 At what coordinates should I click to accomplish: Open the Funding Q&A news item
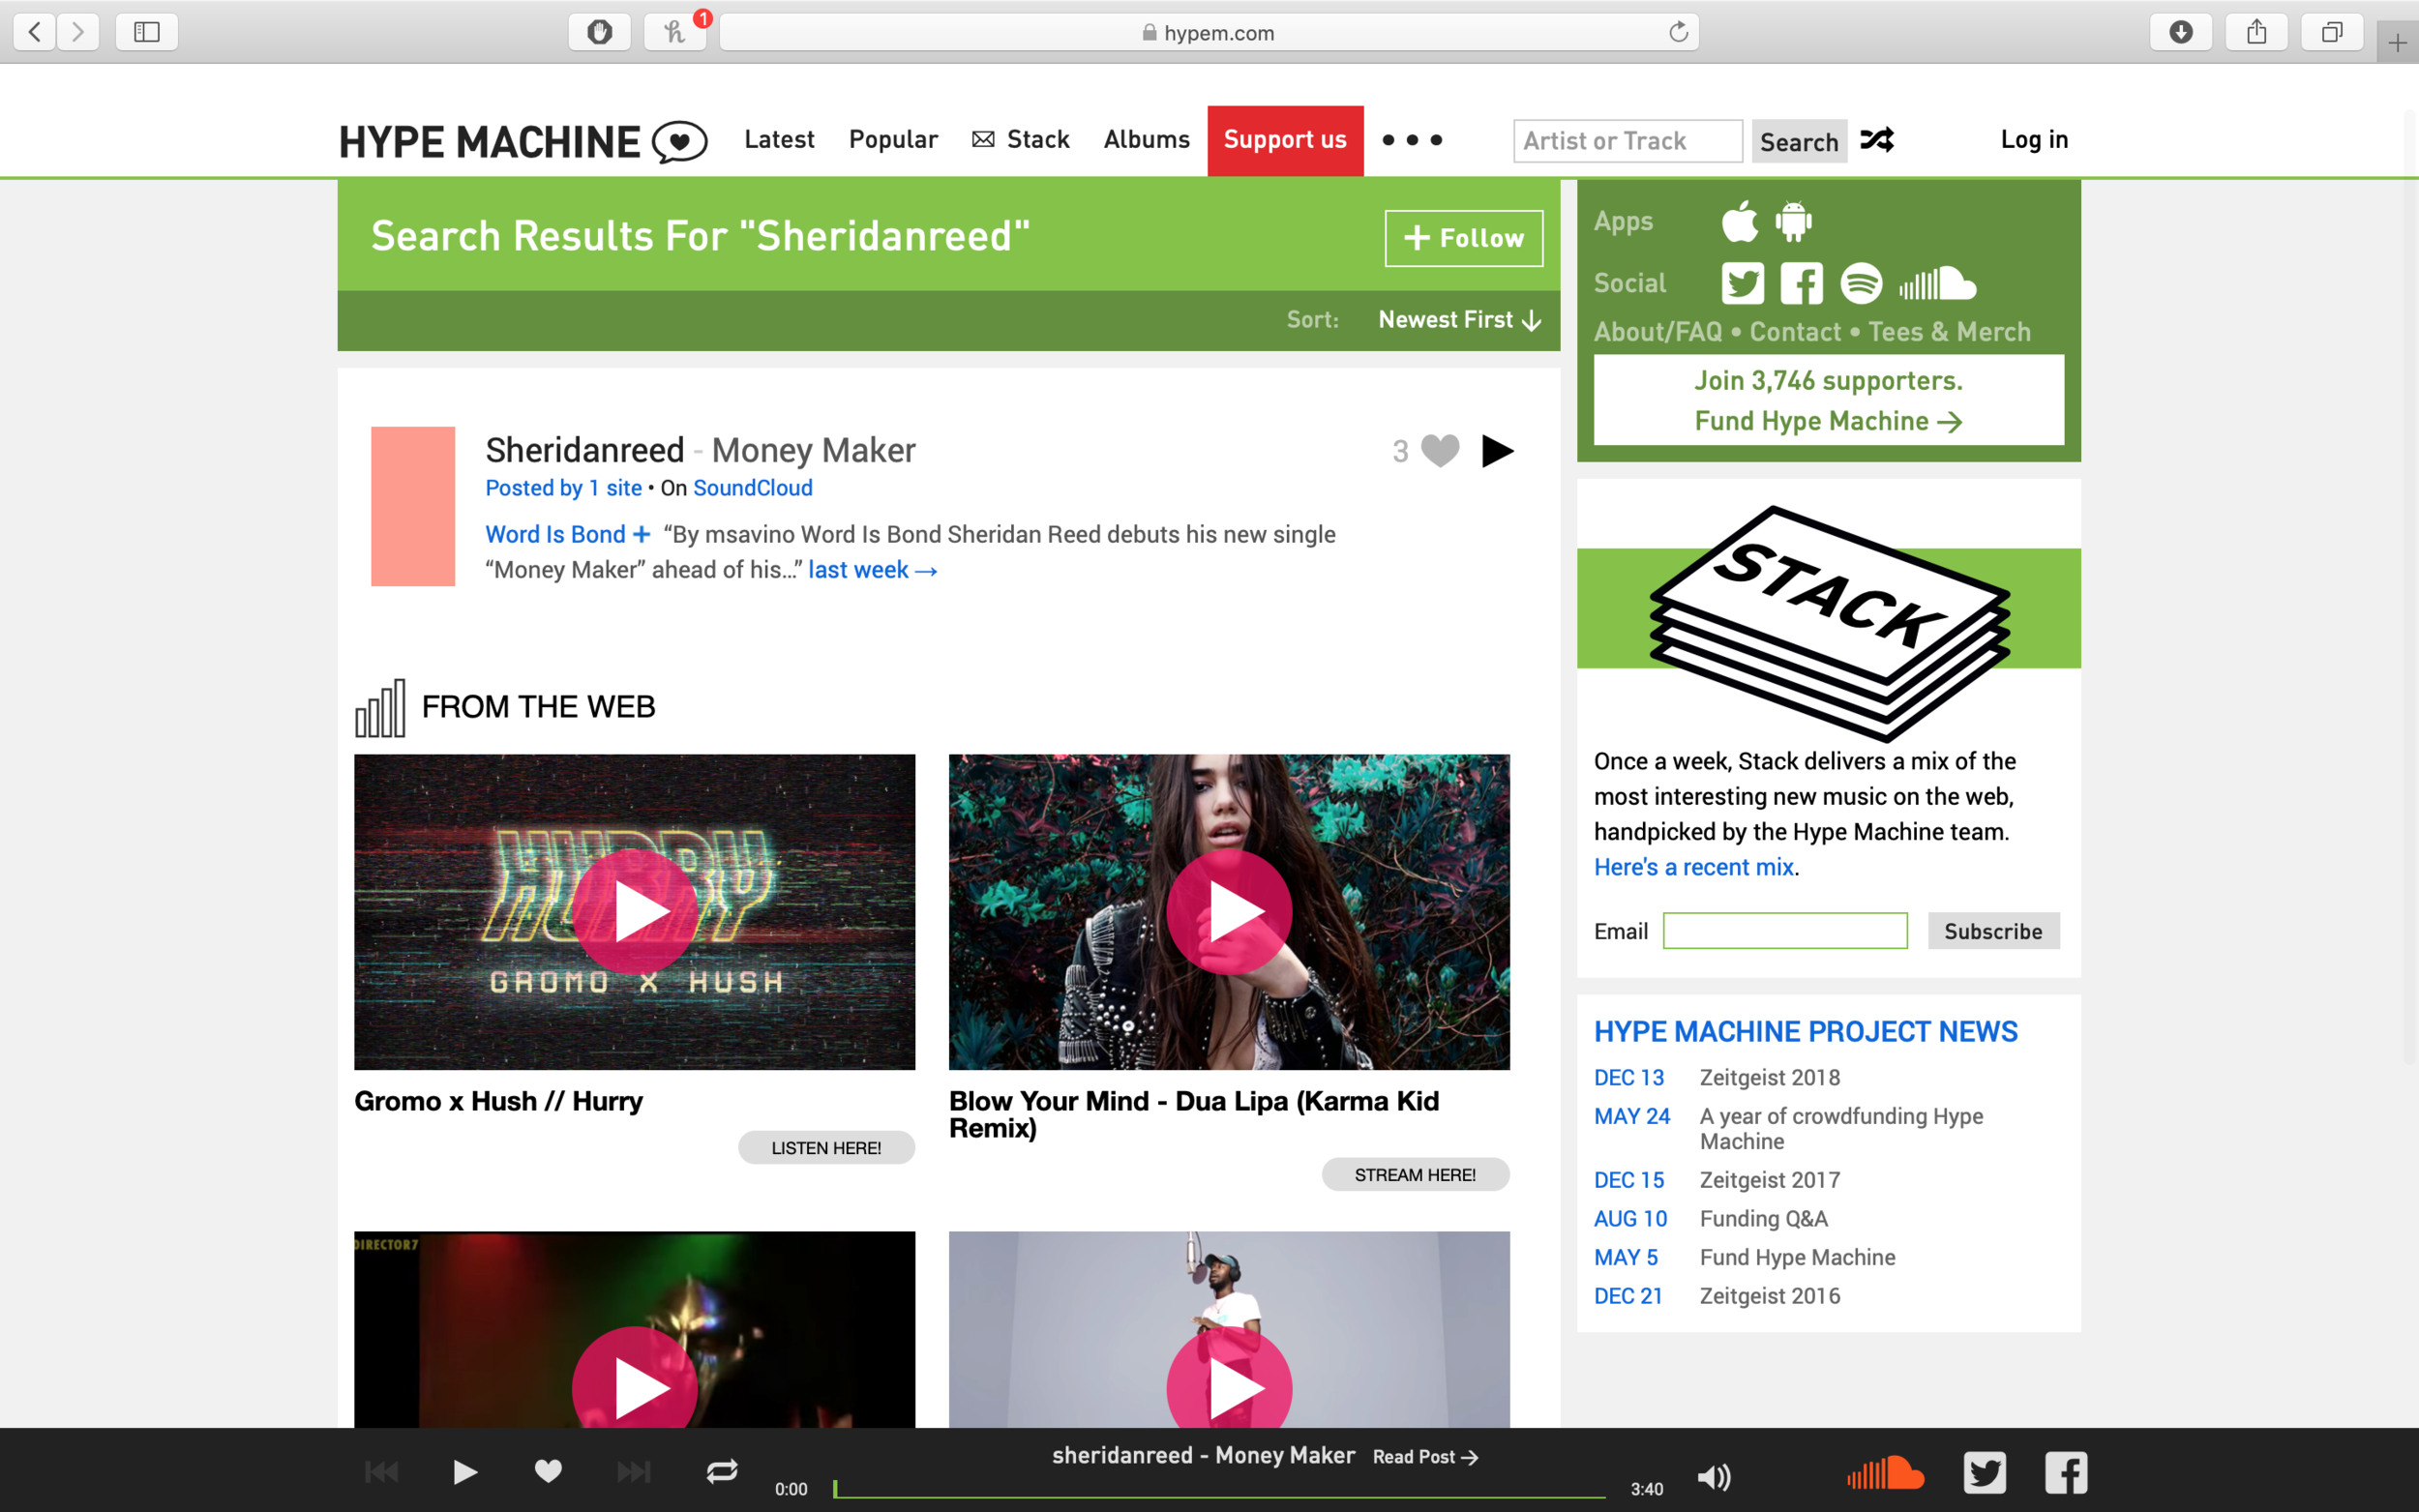click(x=1764, y=1218)
